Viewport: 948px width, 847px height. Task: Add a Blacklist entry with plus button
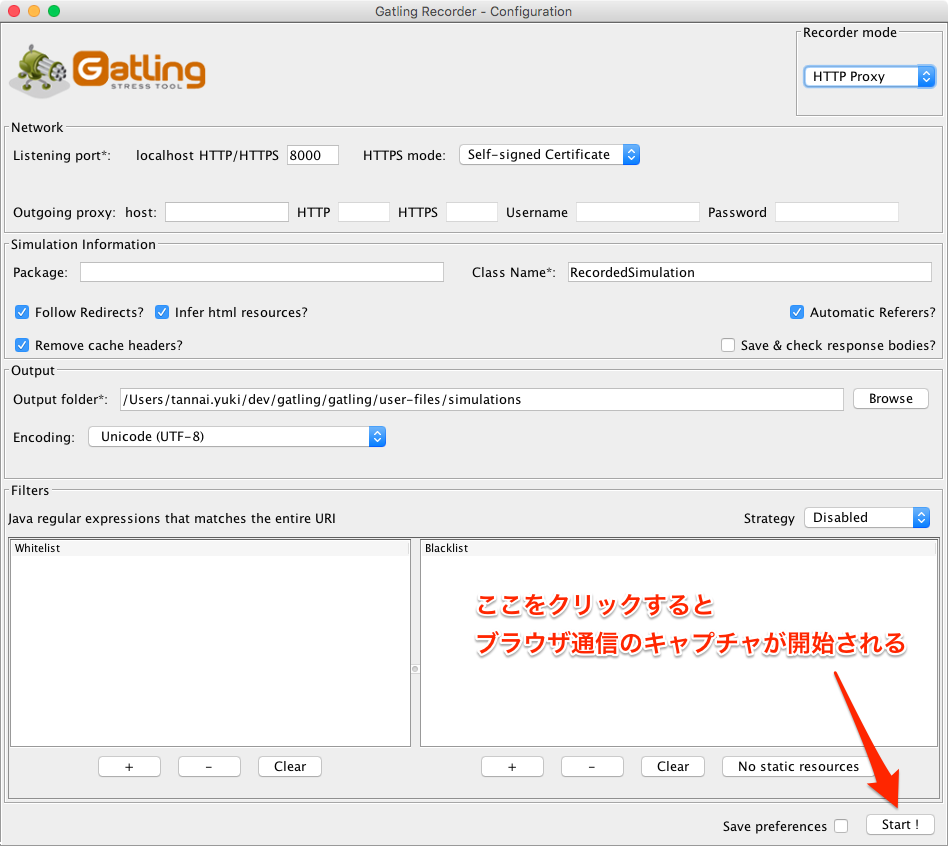pos(512,767)
